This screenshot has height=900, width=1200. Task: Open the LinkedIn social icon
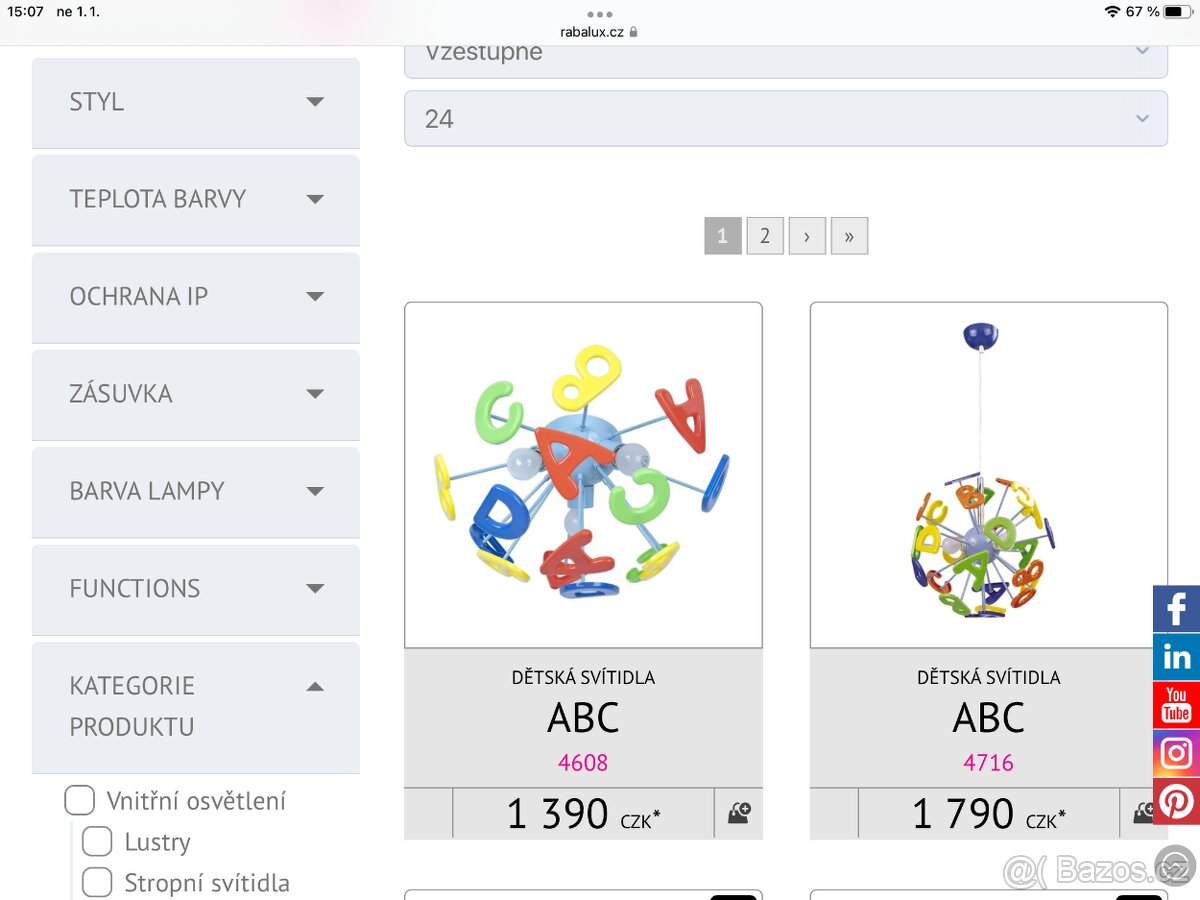[1177, 657]
